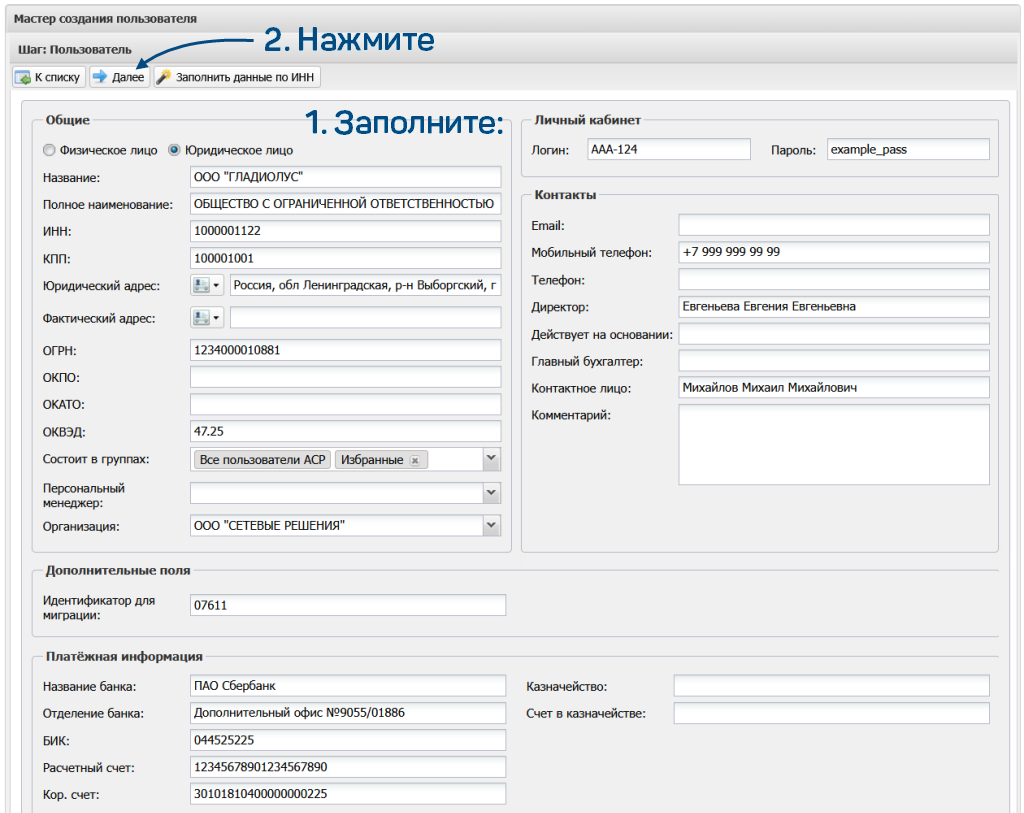The height and width of the screenshot is (813, 1024).
Task: Expand the Организация dropdown arrow
Action: click(x=490, y=525)
